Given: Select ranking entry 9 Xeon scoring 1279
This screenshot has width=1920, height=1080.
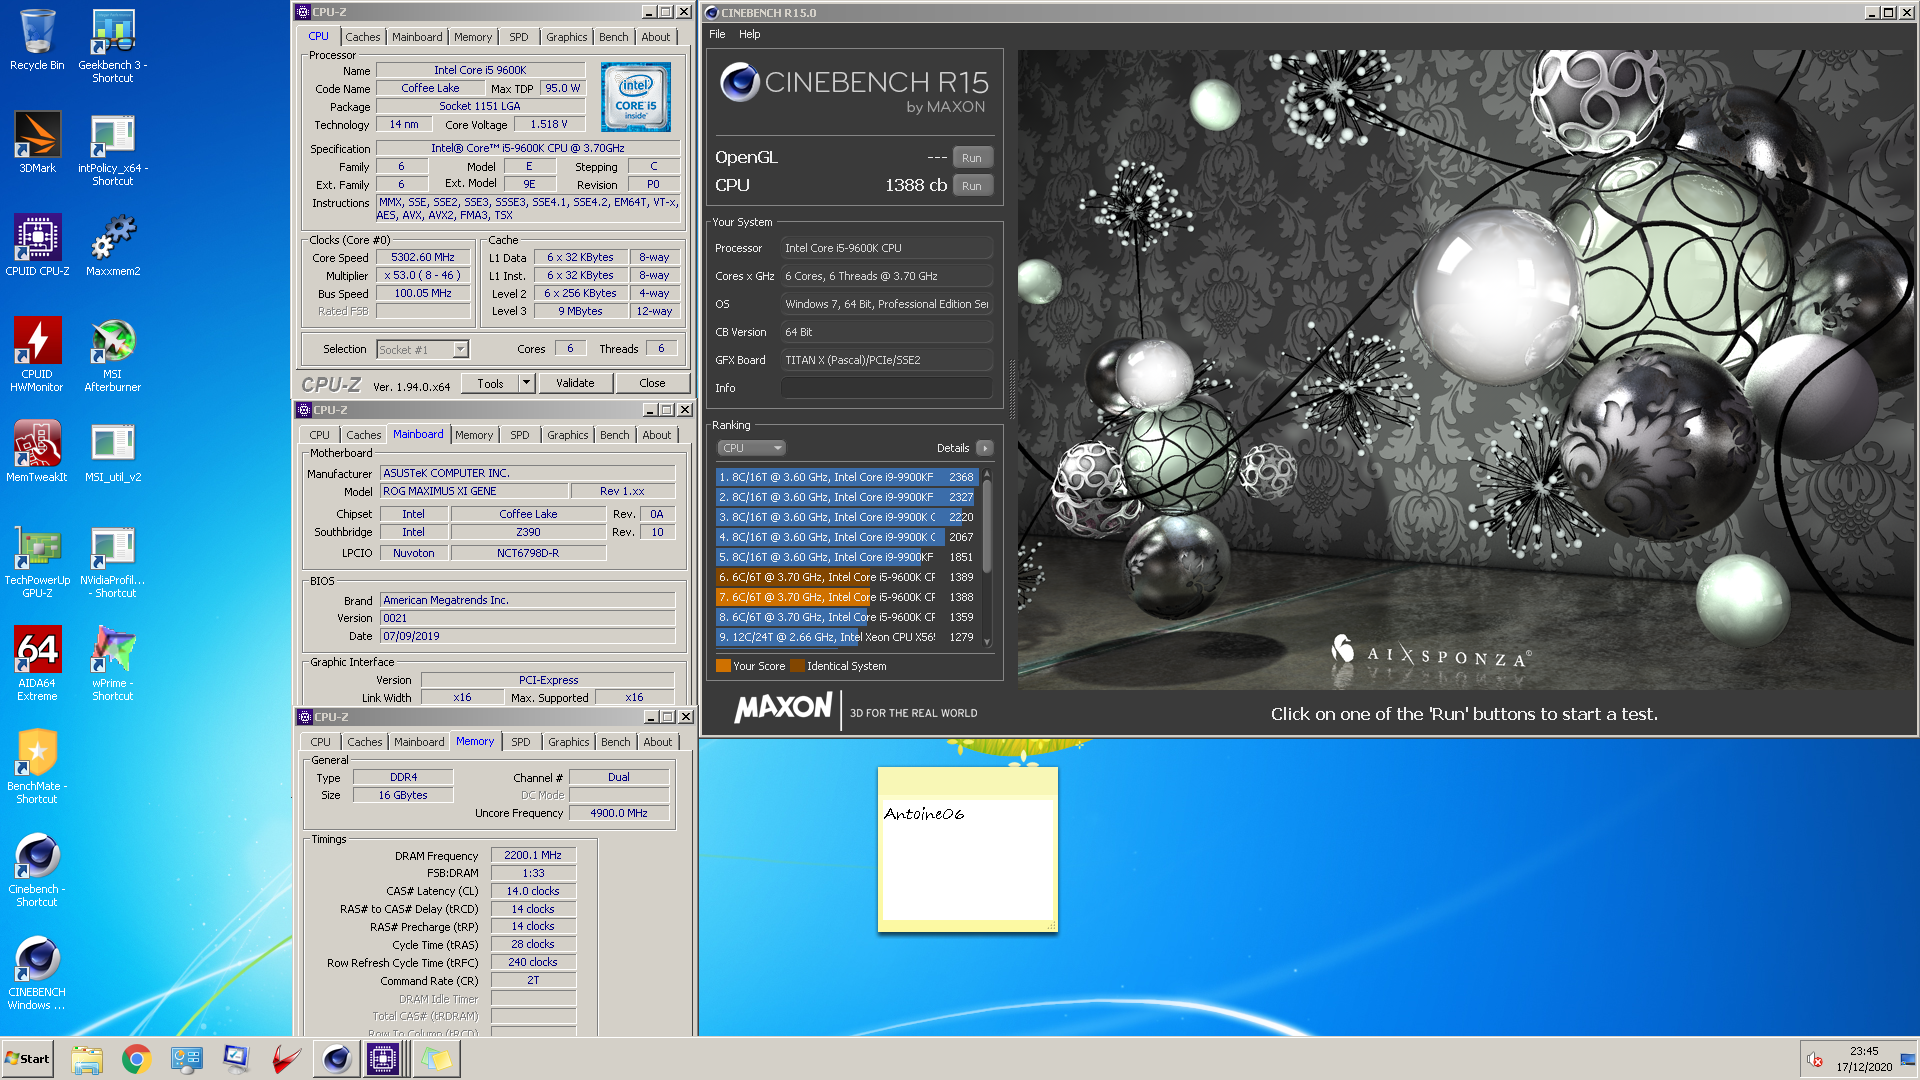Looking at the screenshot, I should (x=846, y=637).
